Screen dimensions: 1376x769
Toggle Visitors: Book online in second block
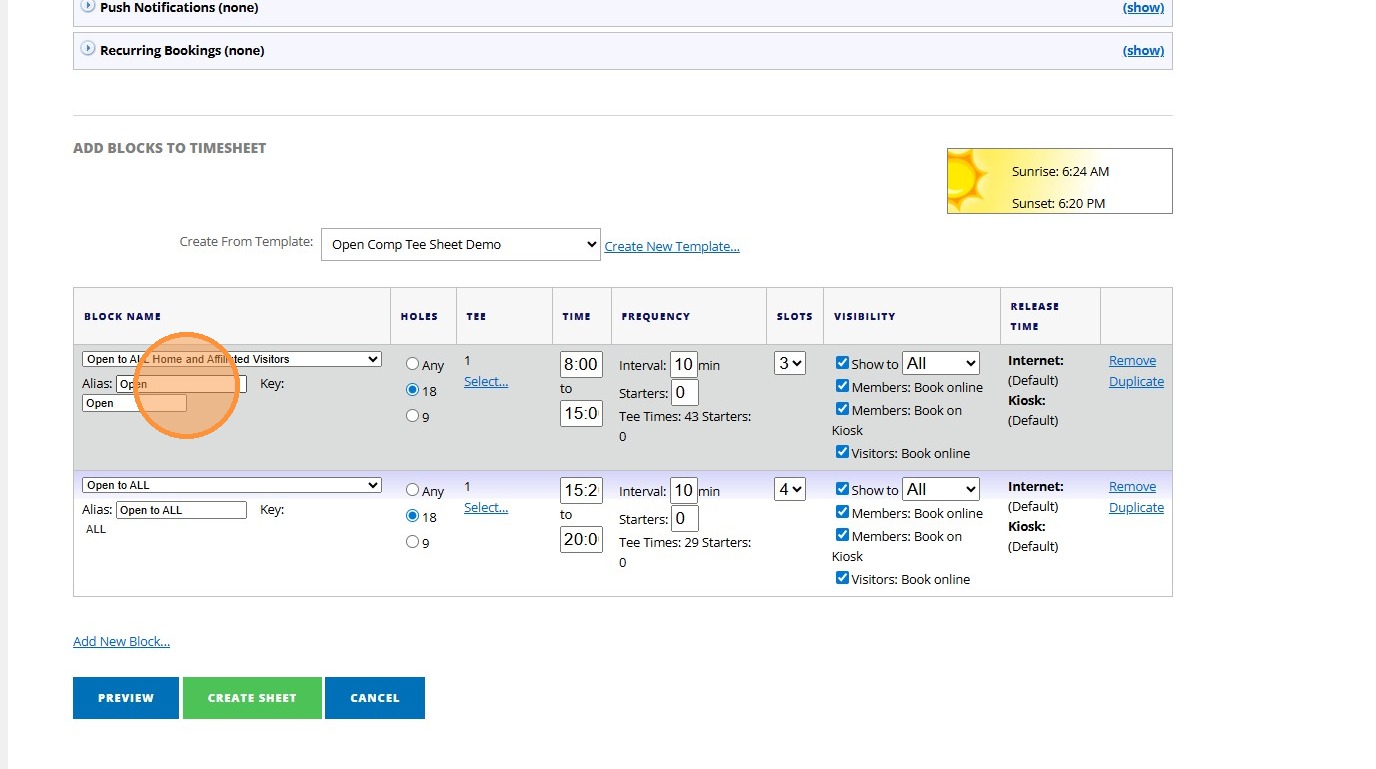point(842,578)
